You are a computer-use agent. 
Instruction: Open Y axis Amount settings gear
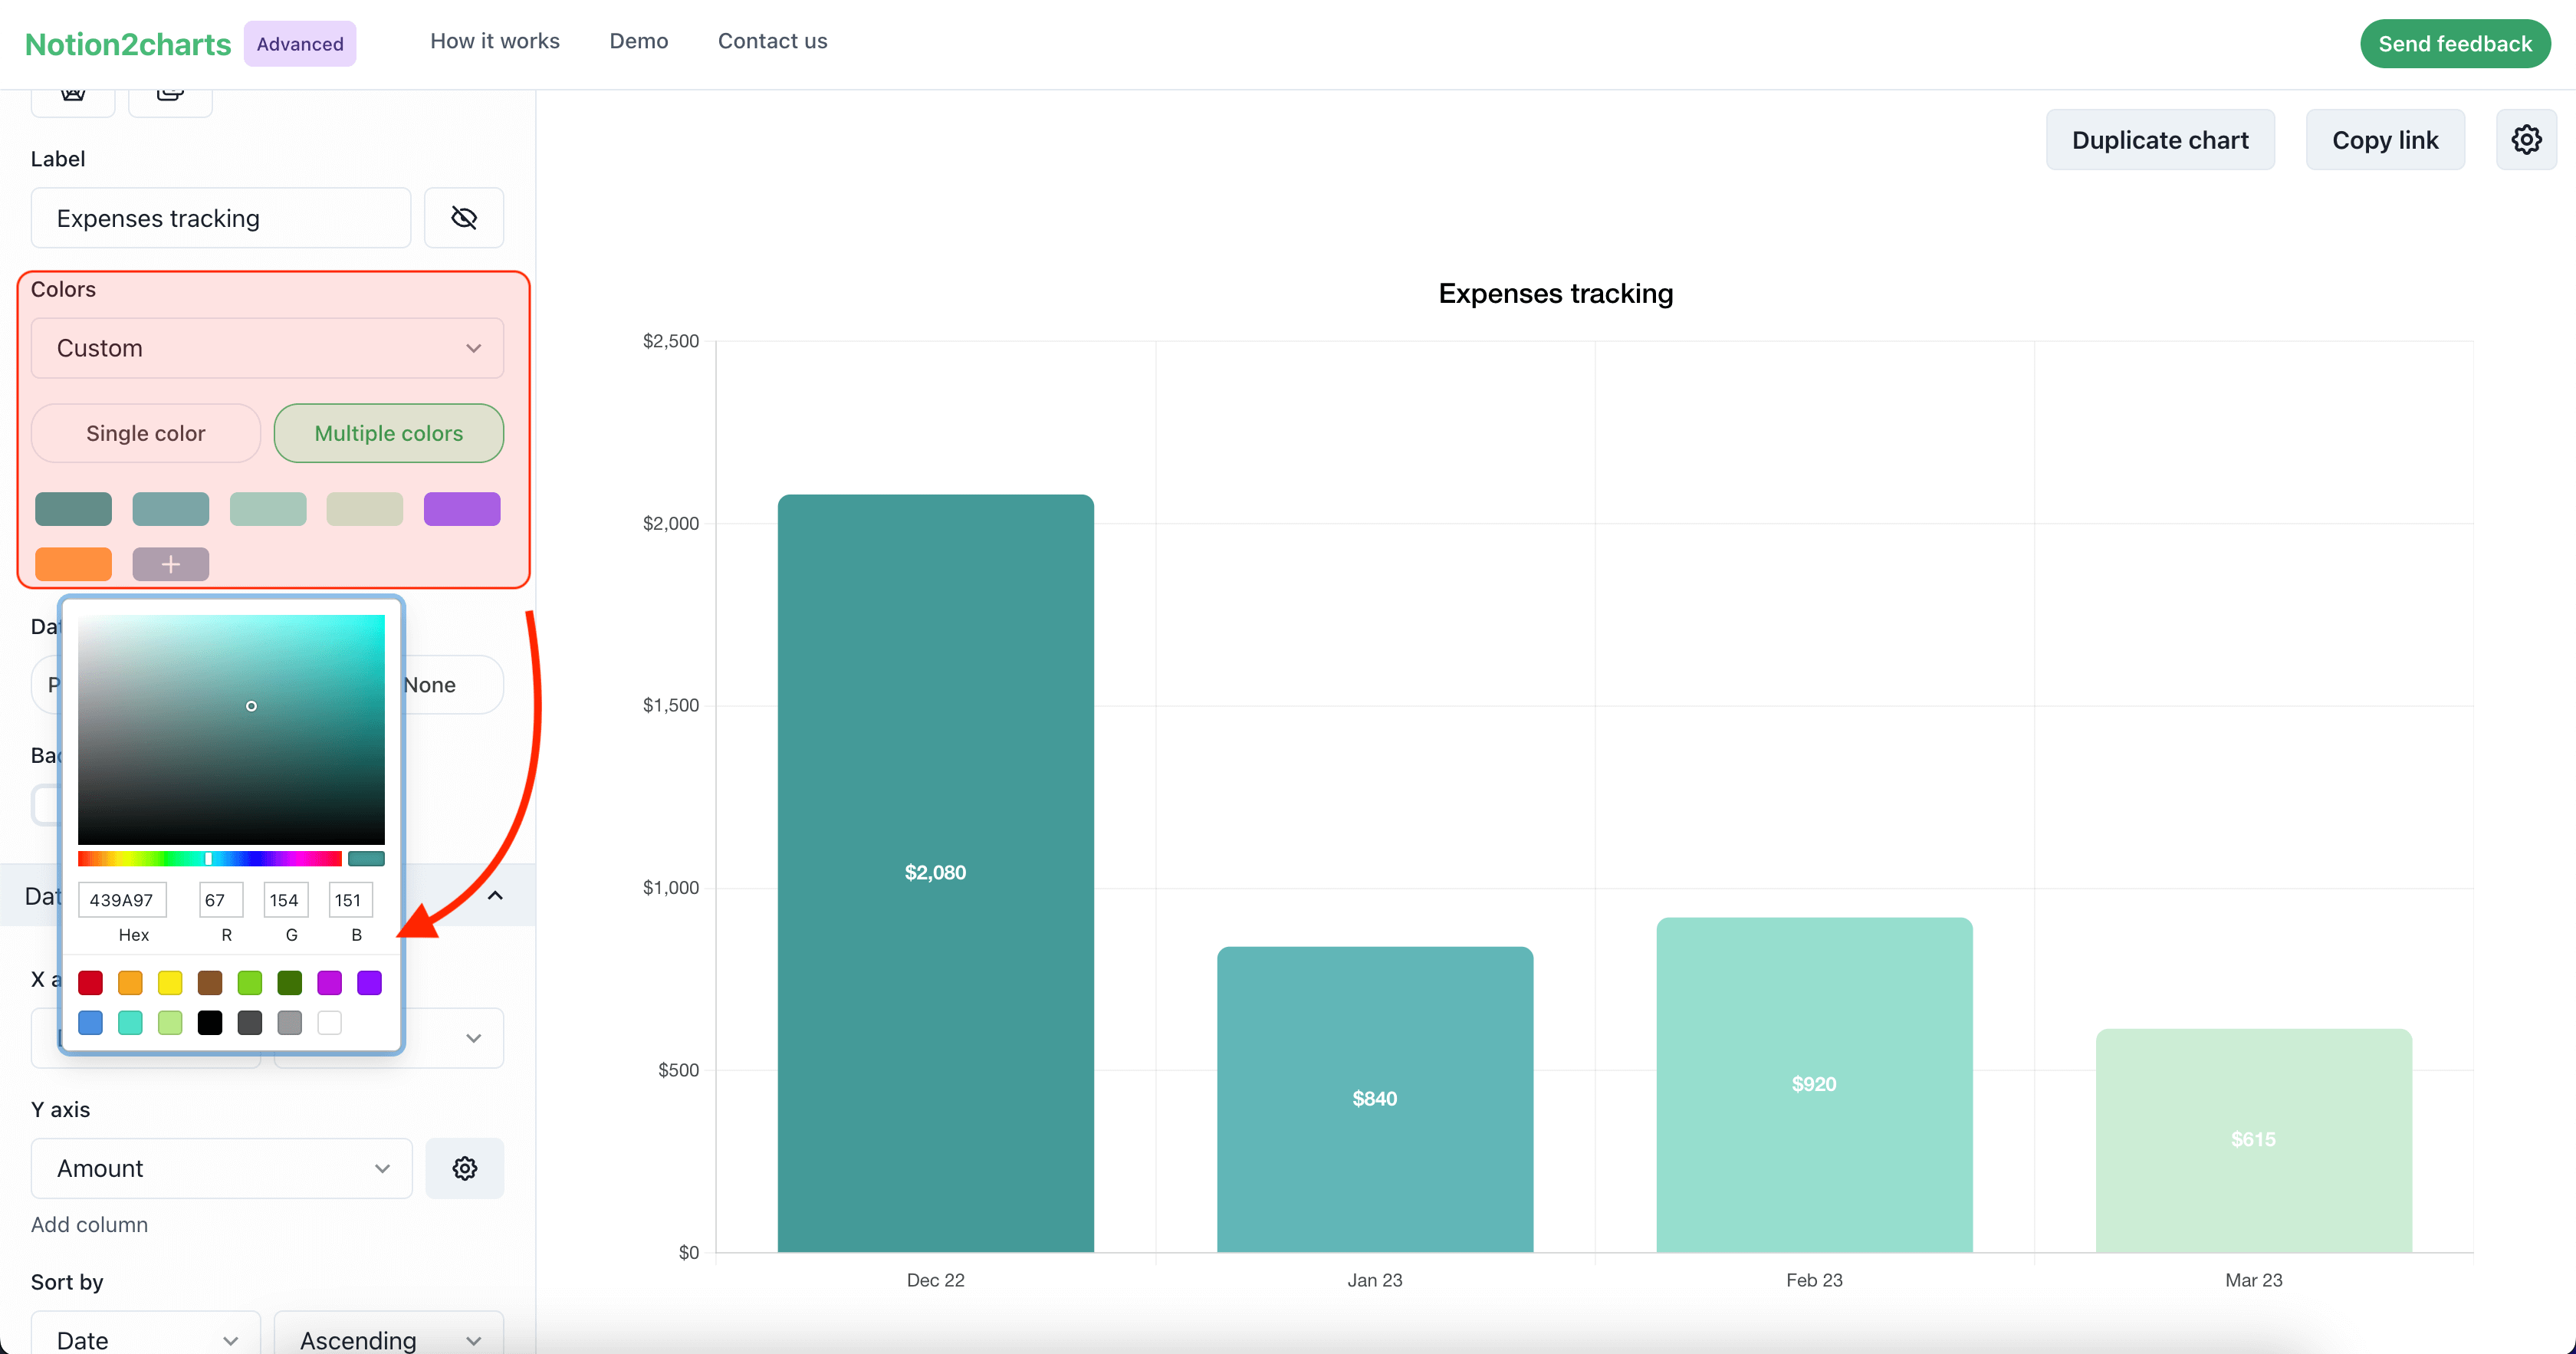pos(464,1168)
